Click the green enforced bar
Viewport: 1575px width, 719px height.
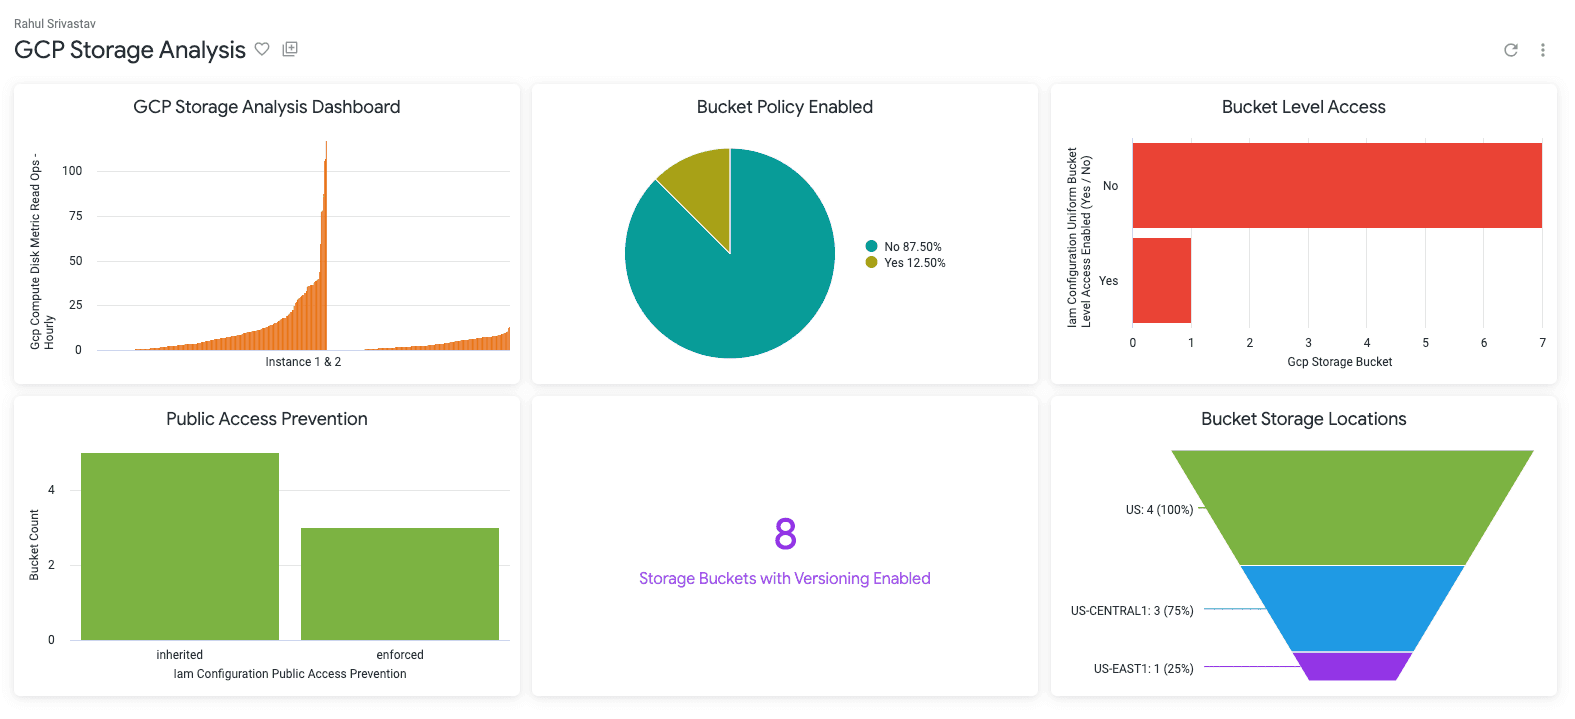[x=400, y=584]
